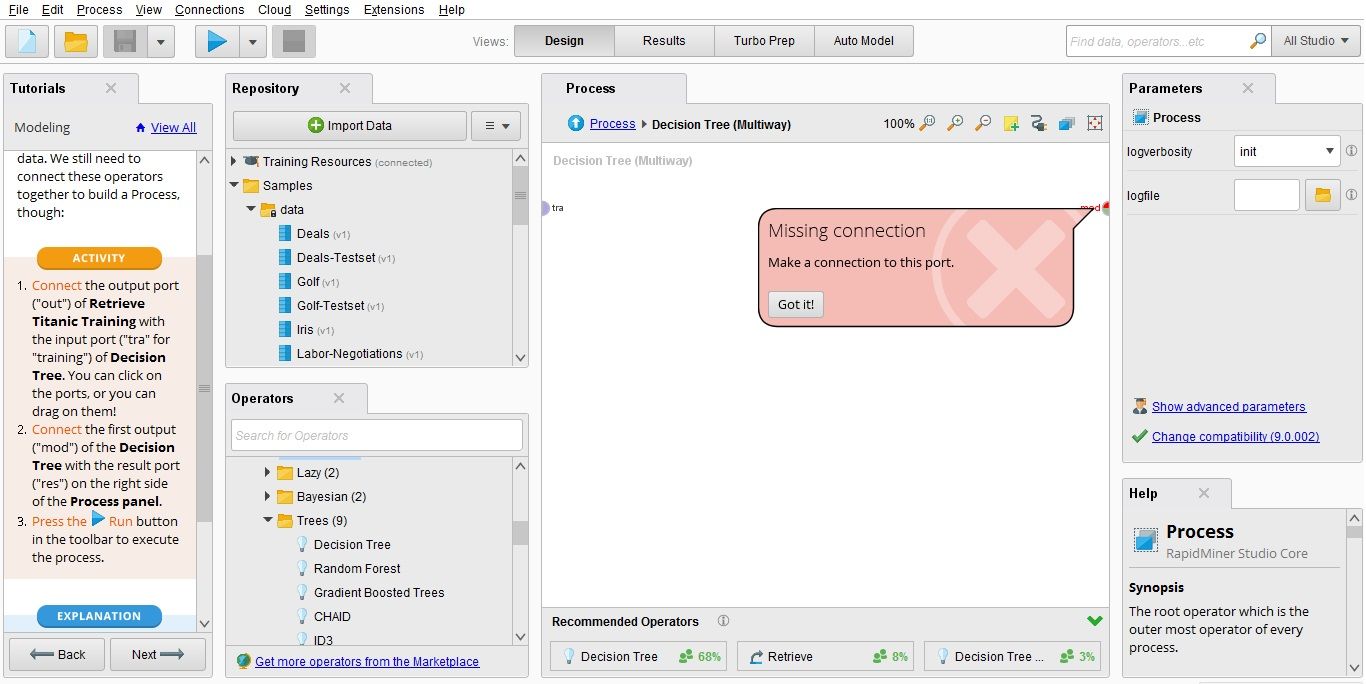Click the tutorial Next button
Viewport: 1366px width, 684px height.
pyautogui.click(x=158, y=654)
